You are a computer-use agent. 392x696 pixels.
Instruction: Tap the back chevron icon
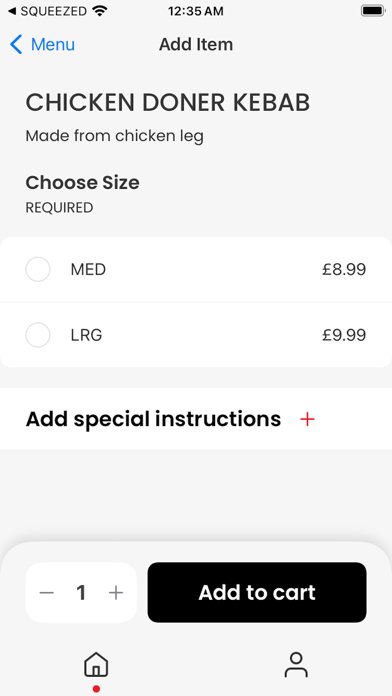click(x=16, y=45)
